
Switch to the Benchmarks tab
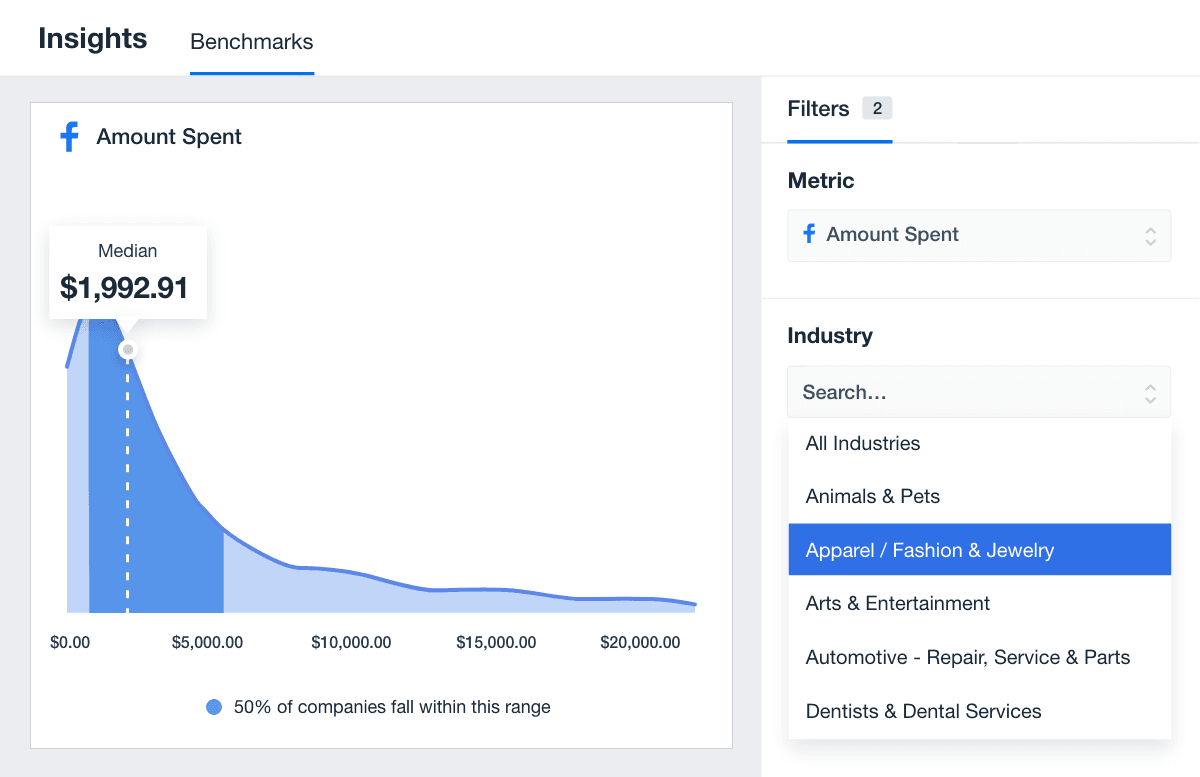point(251,42)
